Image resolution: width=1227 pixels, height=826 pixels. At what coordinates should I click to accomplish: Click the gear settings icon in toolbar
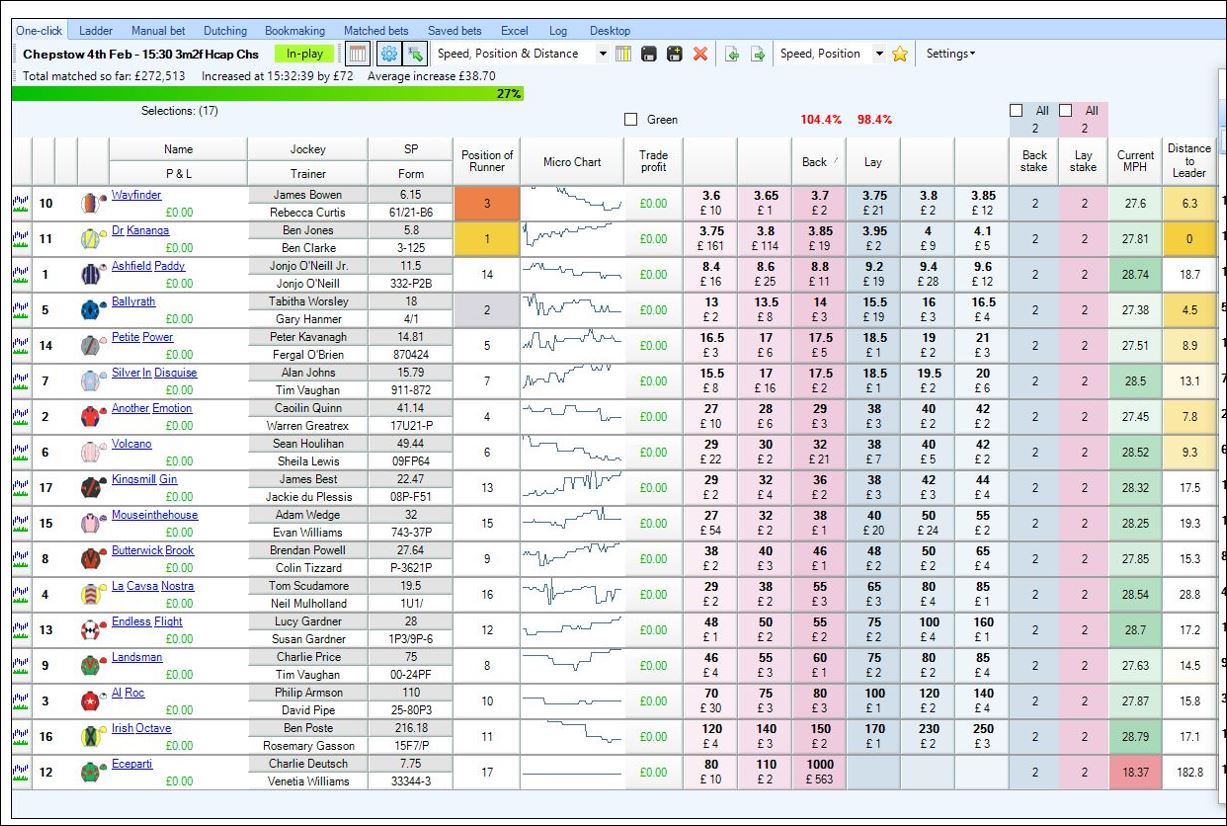click(x=389, y=54)
